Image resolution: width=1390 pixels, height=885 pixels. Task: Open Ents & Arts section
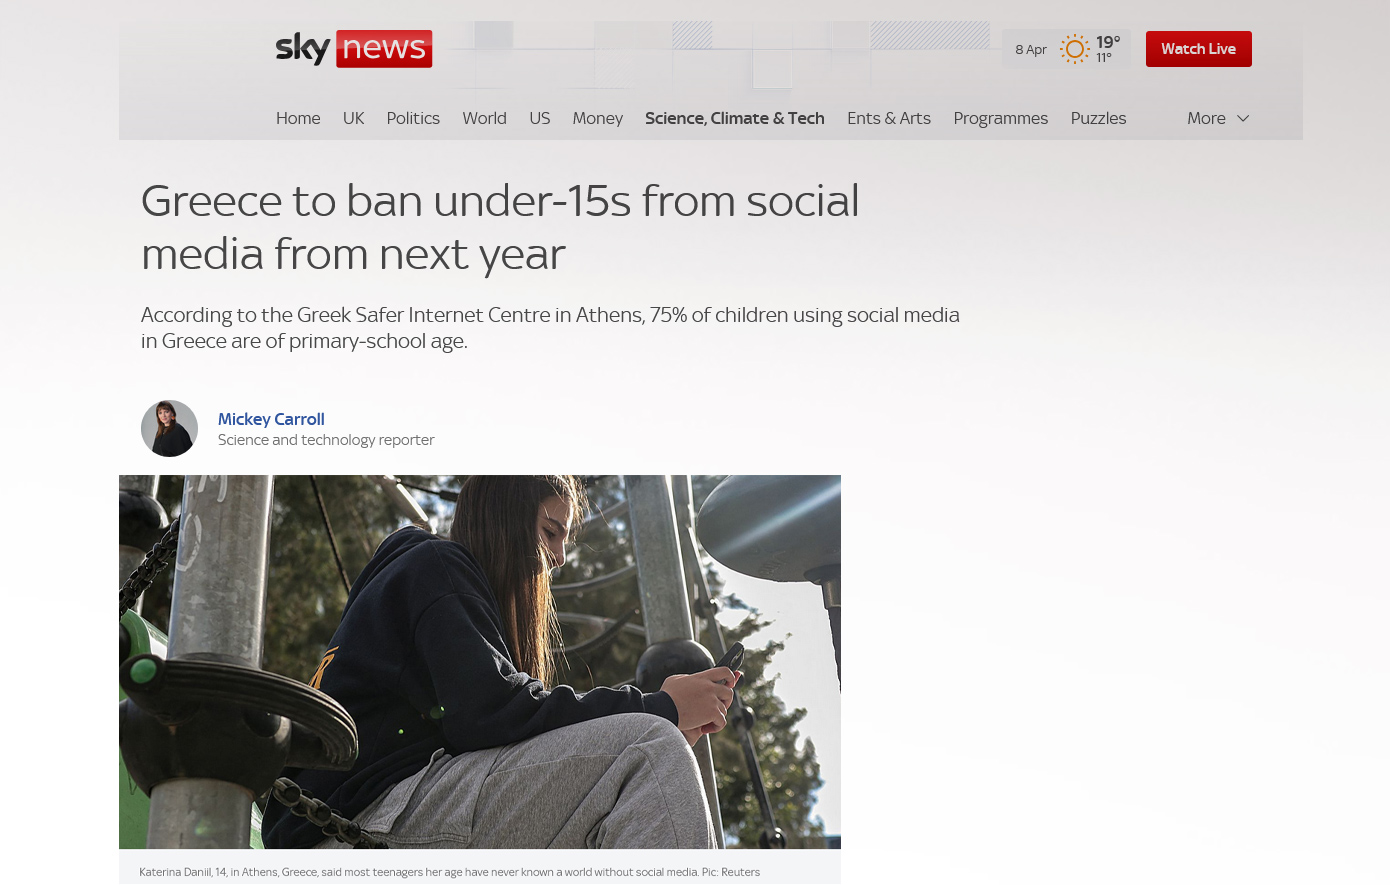tap(889, 118)
